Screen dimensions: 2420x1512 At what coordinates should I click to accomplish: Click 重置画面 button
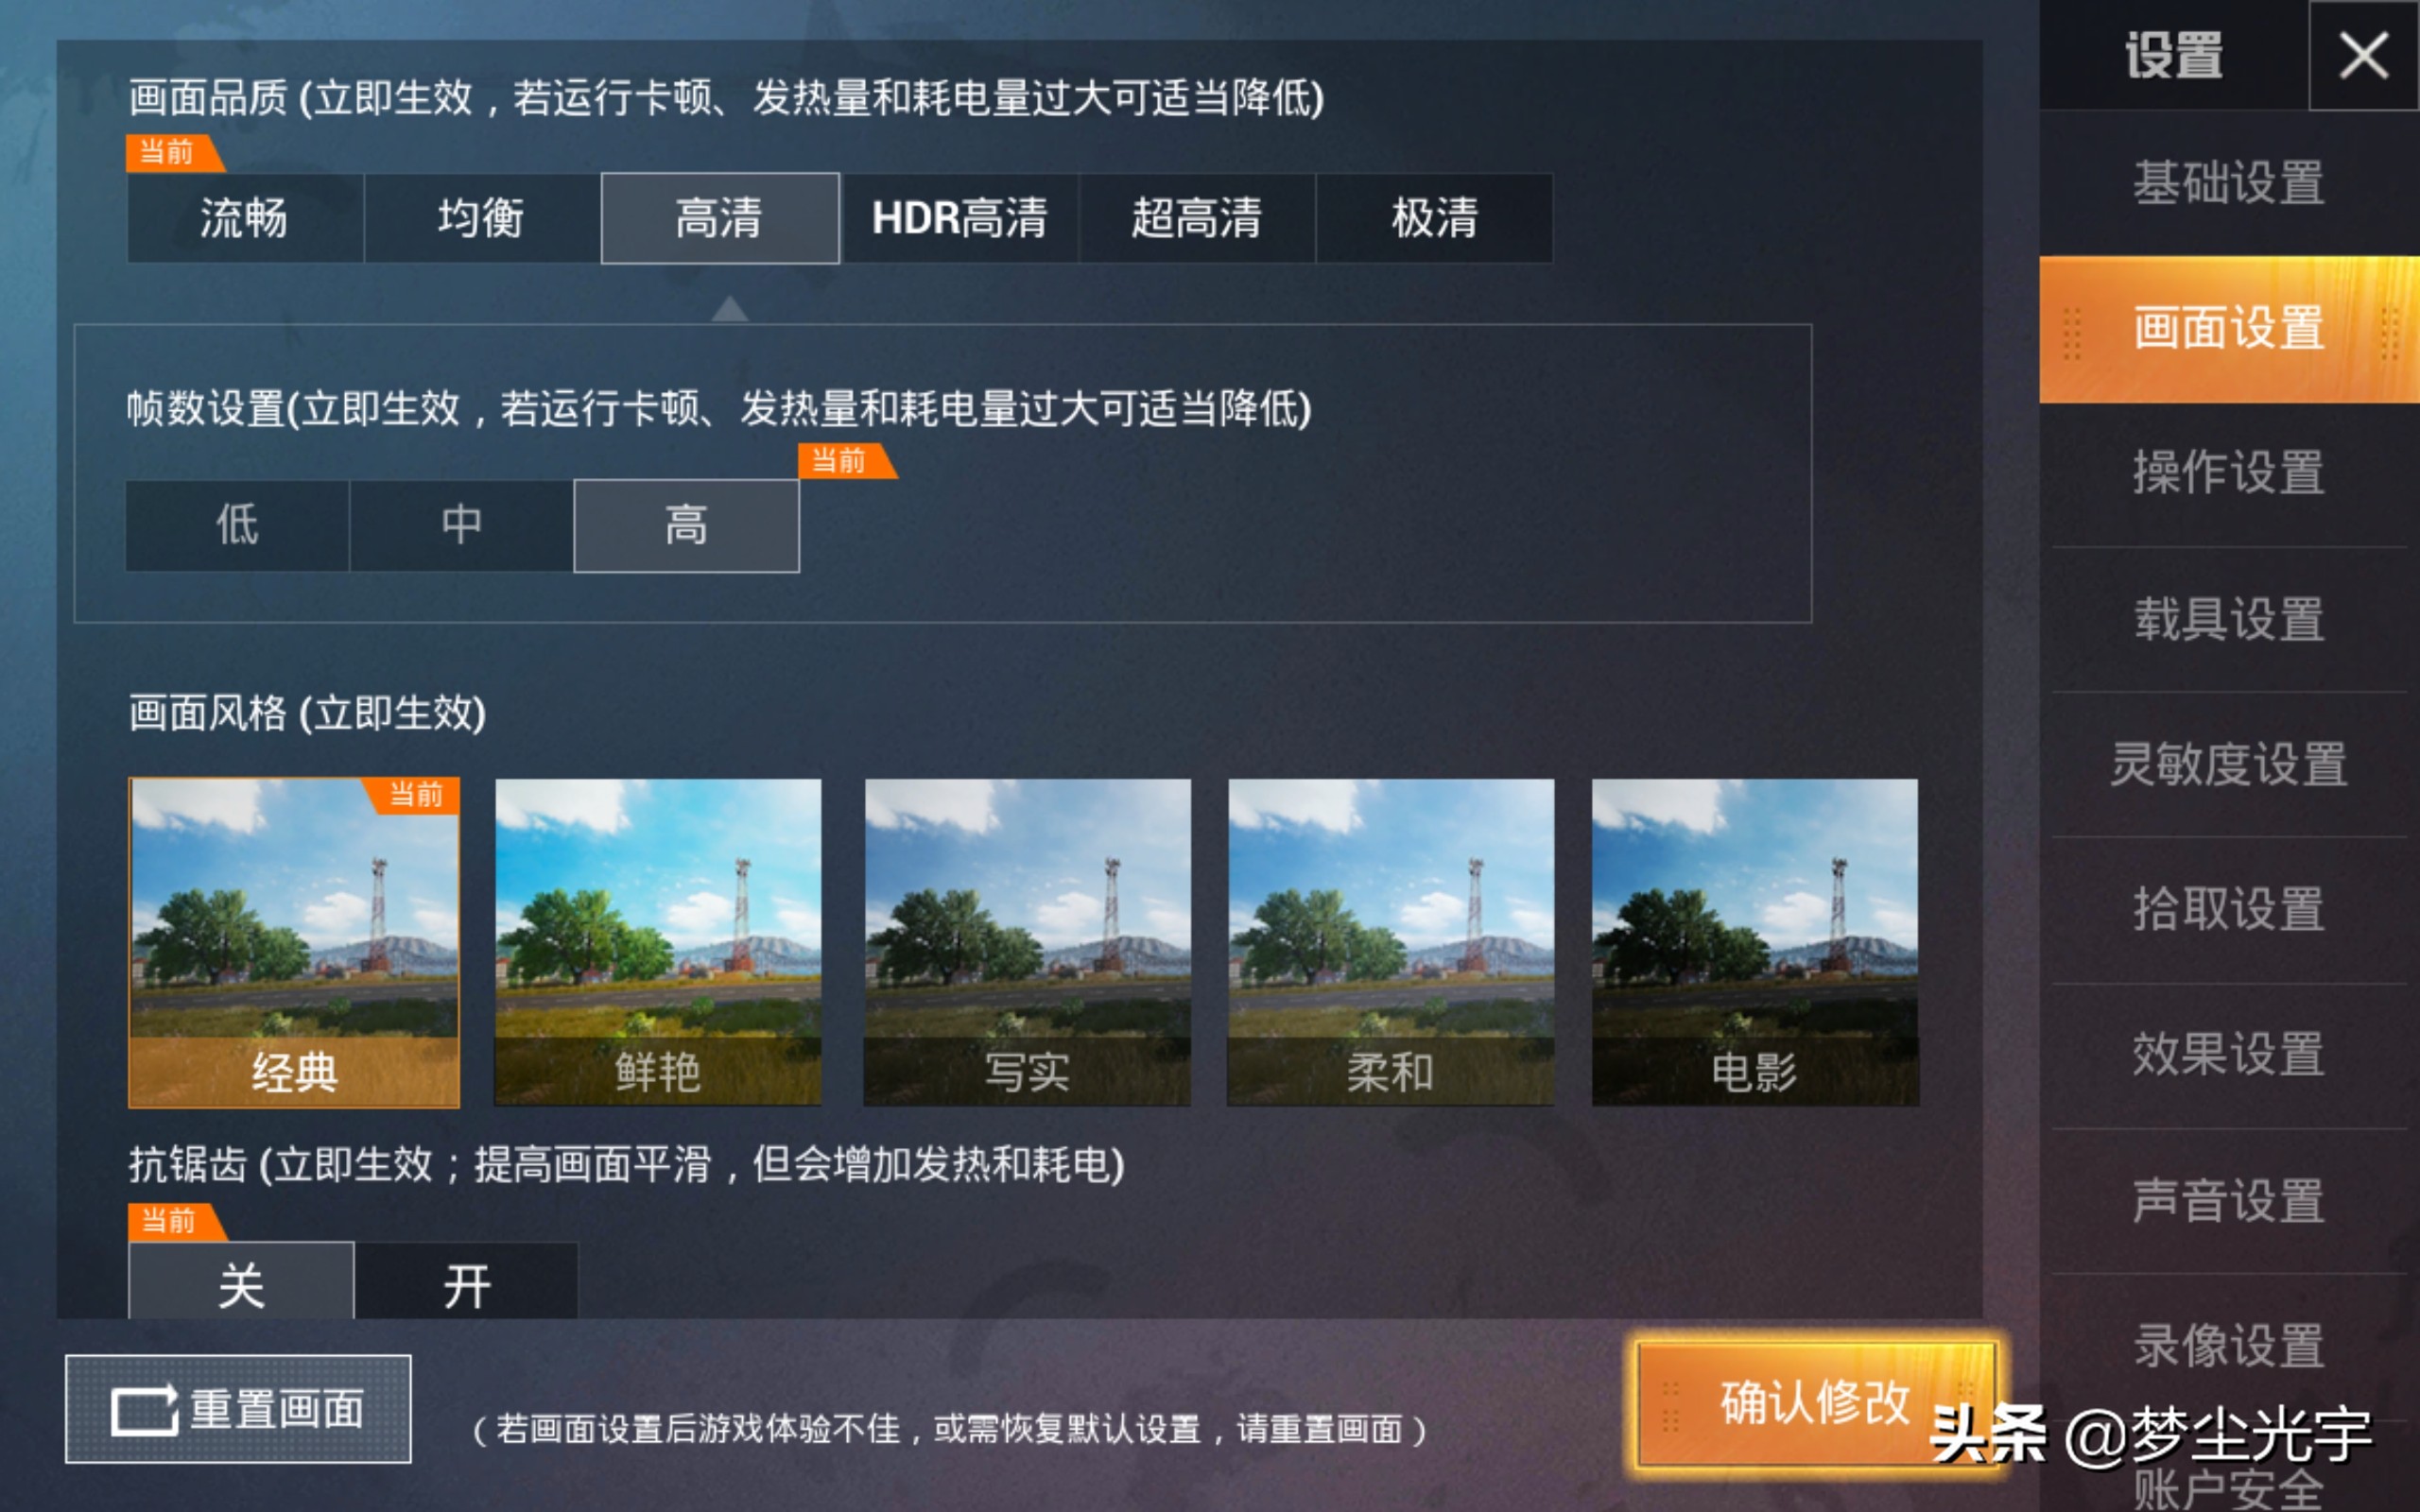click(x=238, y=1409)
